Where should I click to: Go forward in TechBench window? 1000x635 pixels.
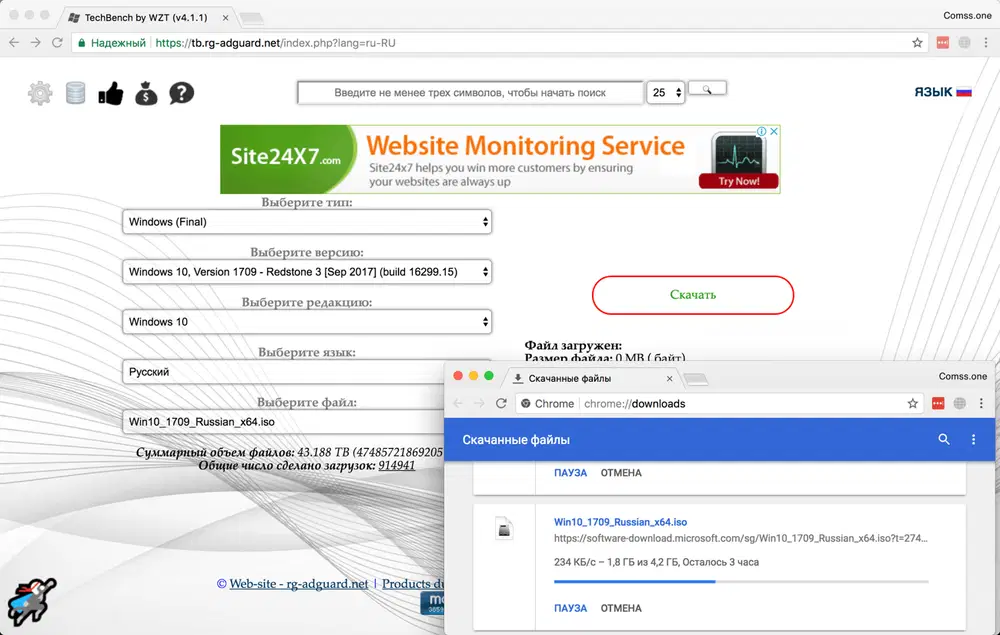(x=36, y=43)
